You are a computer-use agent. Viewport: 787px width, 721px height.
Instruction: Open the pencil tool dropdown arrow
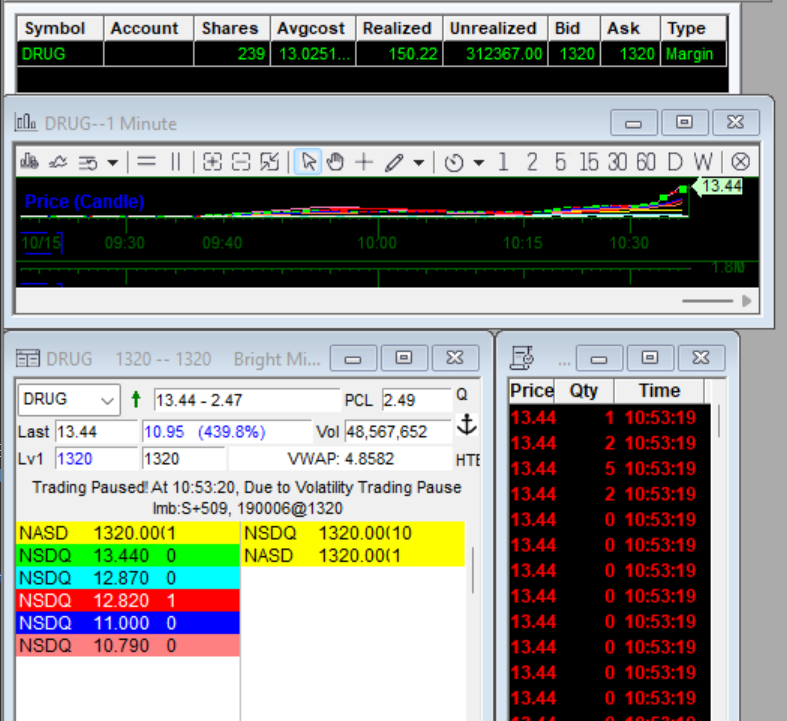419,163
